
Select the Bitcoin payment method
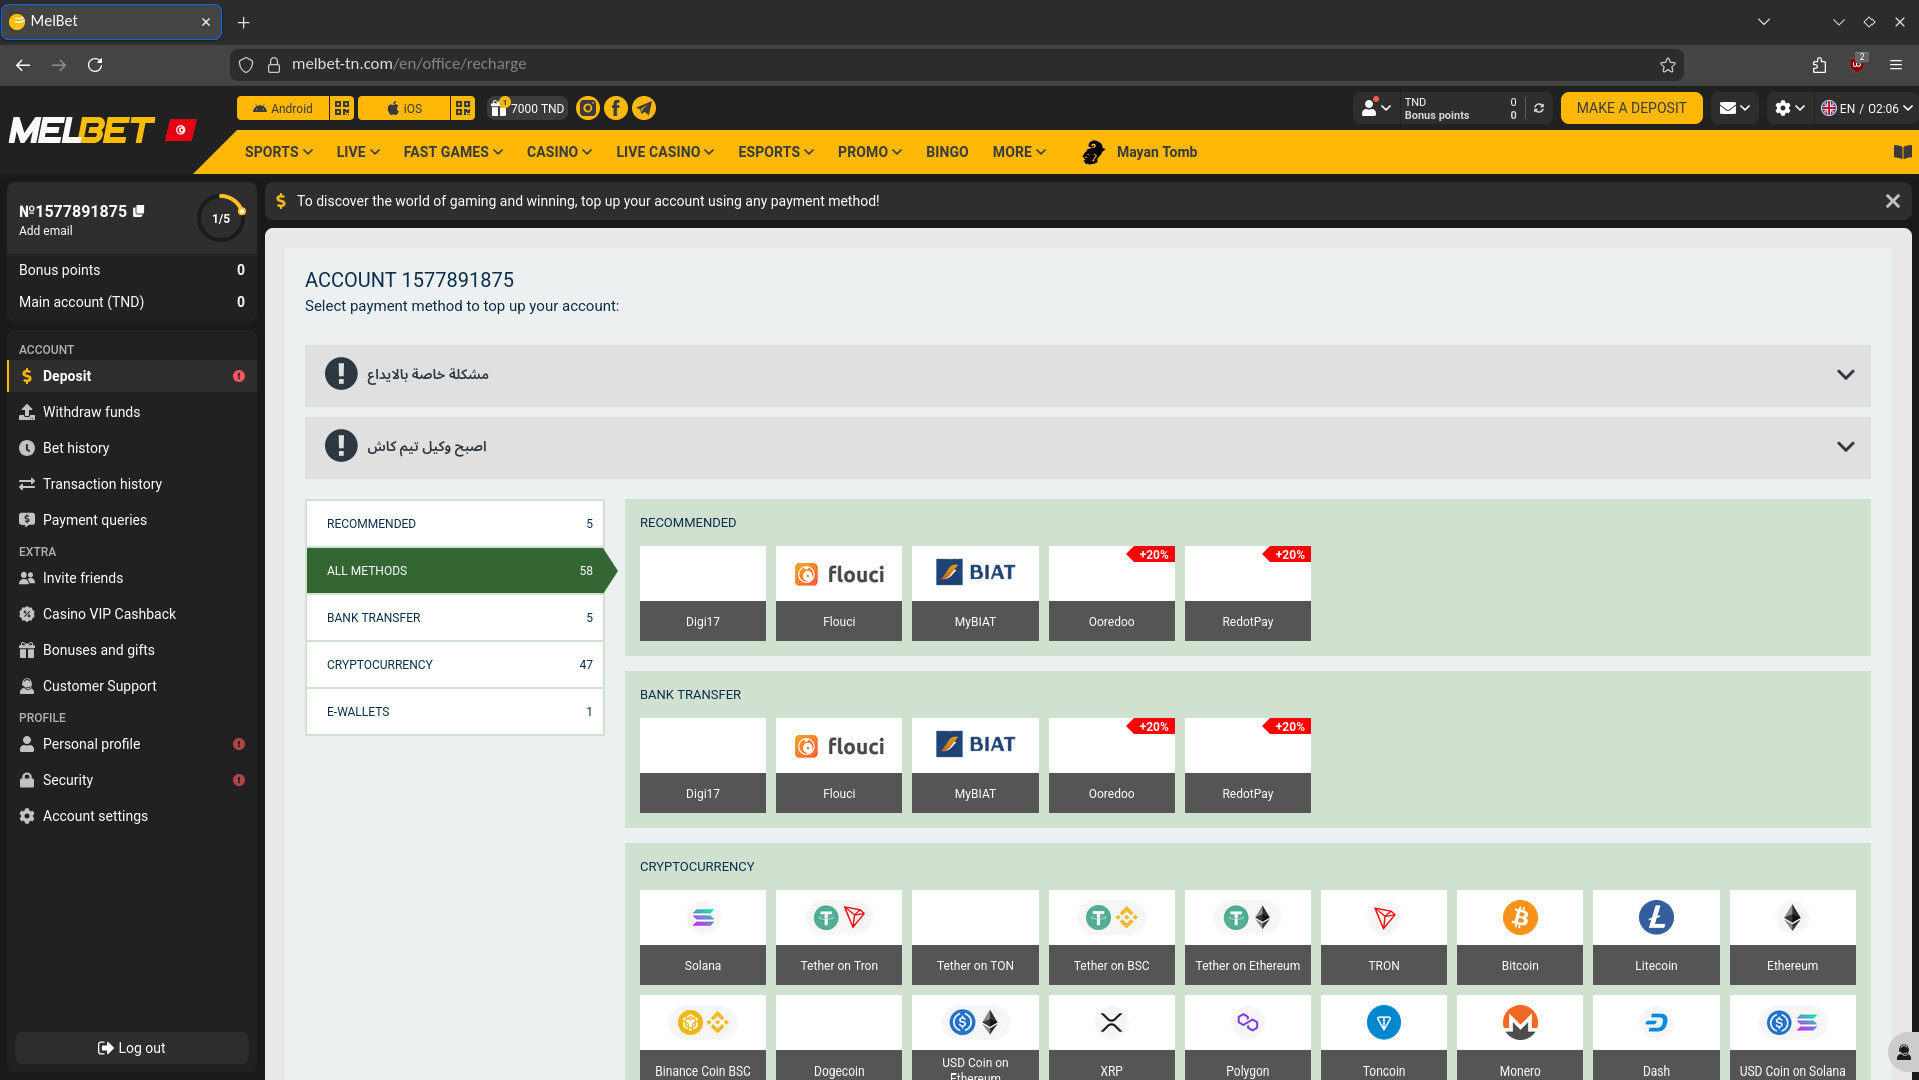pos(1520,937)
